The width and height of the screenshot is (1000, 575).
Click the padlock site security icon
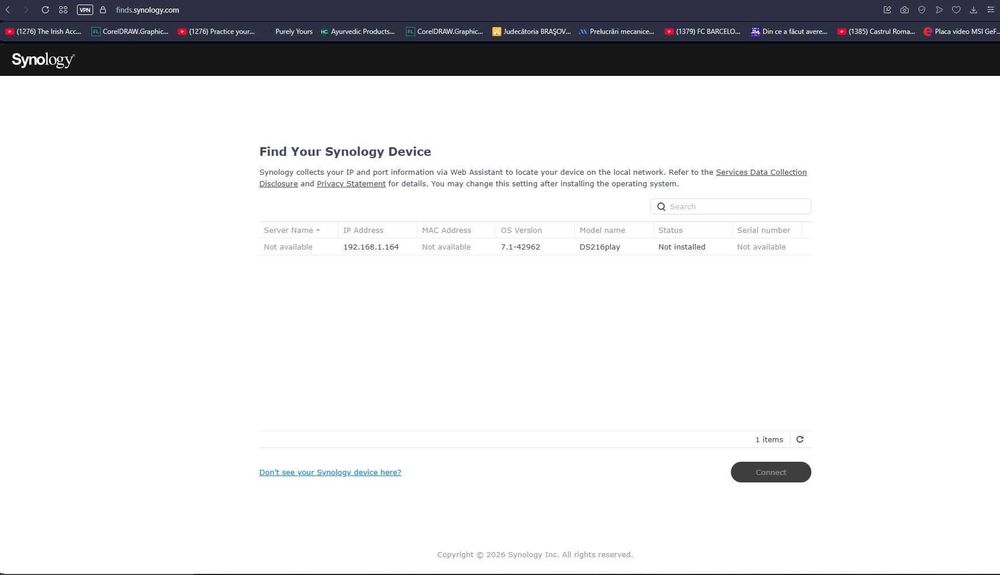(x=103, y=10)
